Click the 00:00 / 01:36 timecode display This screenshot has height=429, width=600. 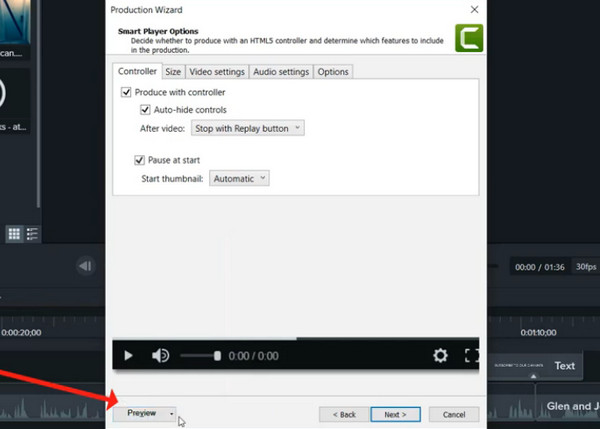pyautogui.click(x=540, y=267)
